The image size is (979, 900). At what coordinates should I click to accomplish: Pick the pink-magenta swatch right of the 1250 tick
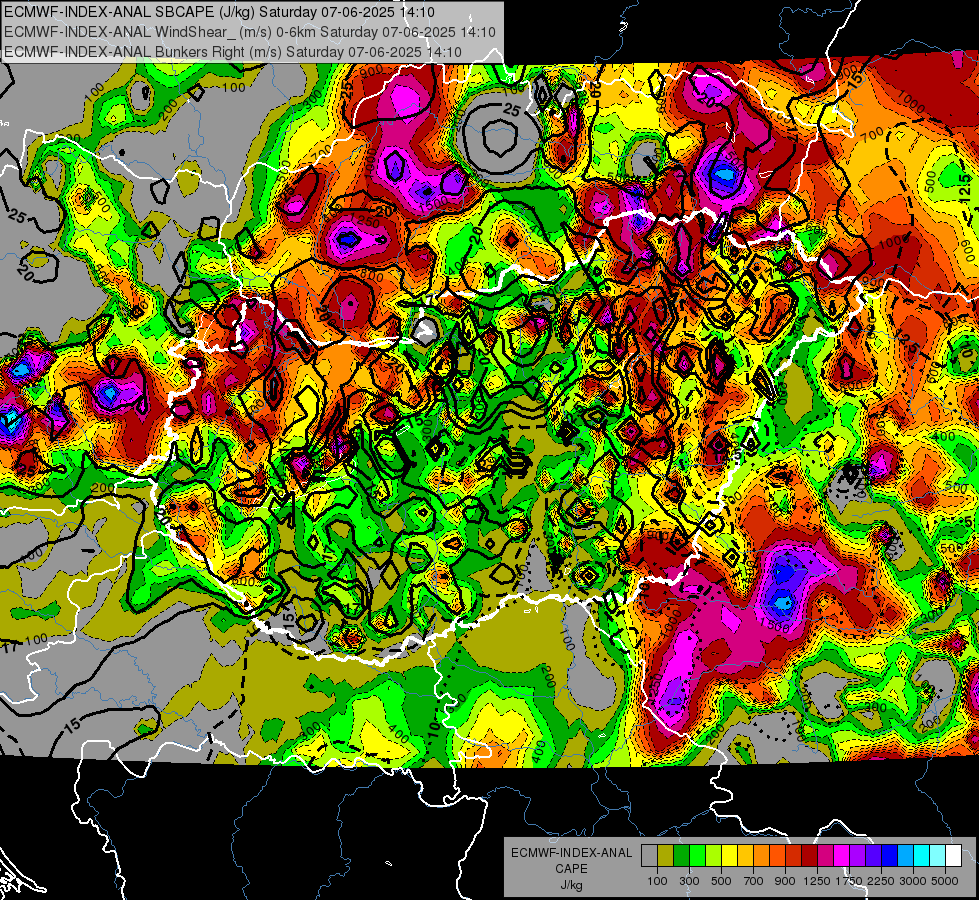coord(826,856)
